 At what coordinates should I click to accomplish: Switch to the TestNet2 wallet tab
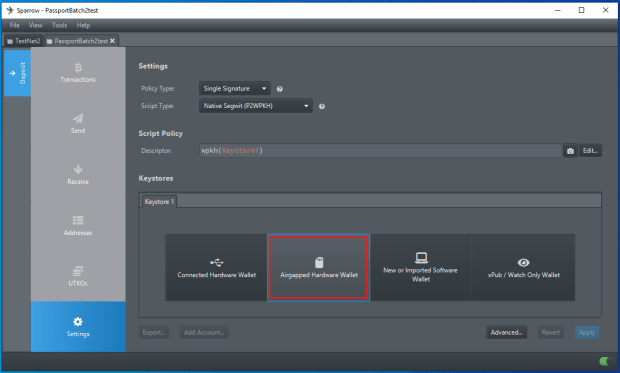[x=23, y=41]
